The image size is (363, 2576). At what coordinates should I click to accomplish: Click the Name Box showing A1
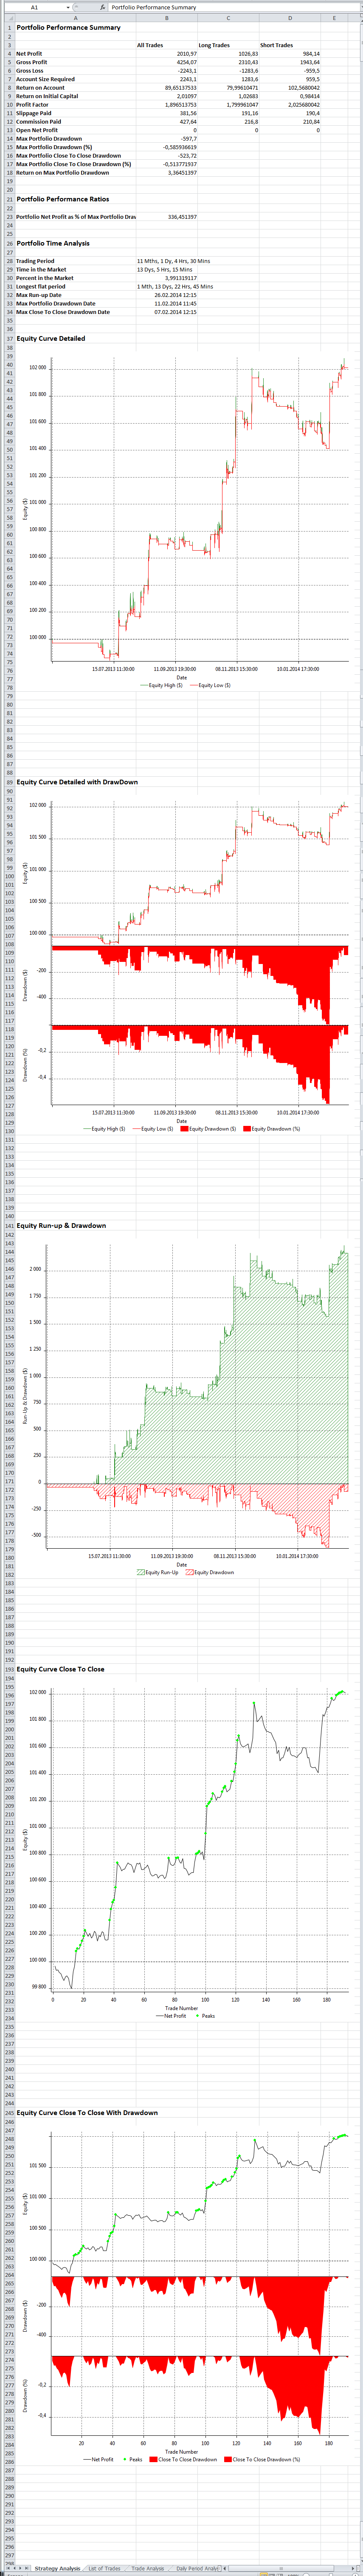tap(34, 7)
